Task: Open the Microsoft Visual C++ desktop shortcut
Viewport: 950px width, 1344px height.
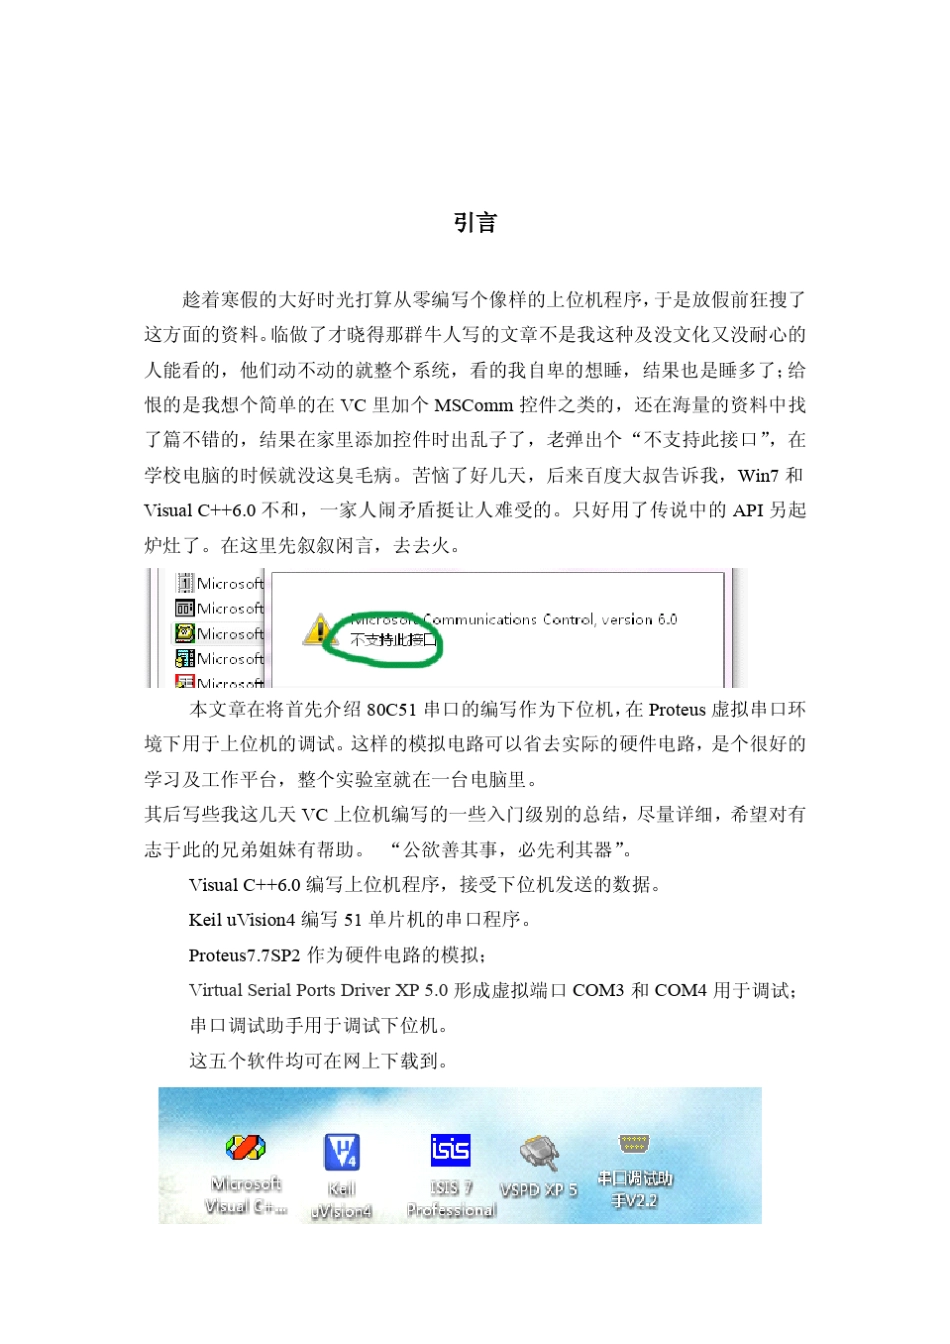Action: pos(245,1175)
